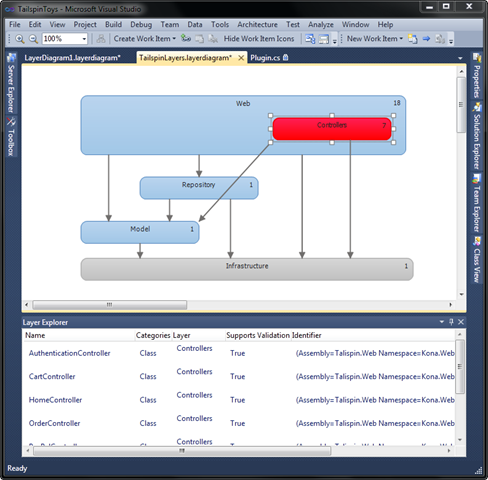488x480 pixels.
Task: Open the Toolbox side panel
Action: pyautogui.click(x=11, y=137)
